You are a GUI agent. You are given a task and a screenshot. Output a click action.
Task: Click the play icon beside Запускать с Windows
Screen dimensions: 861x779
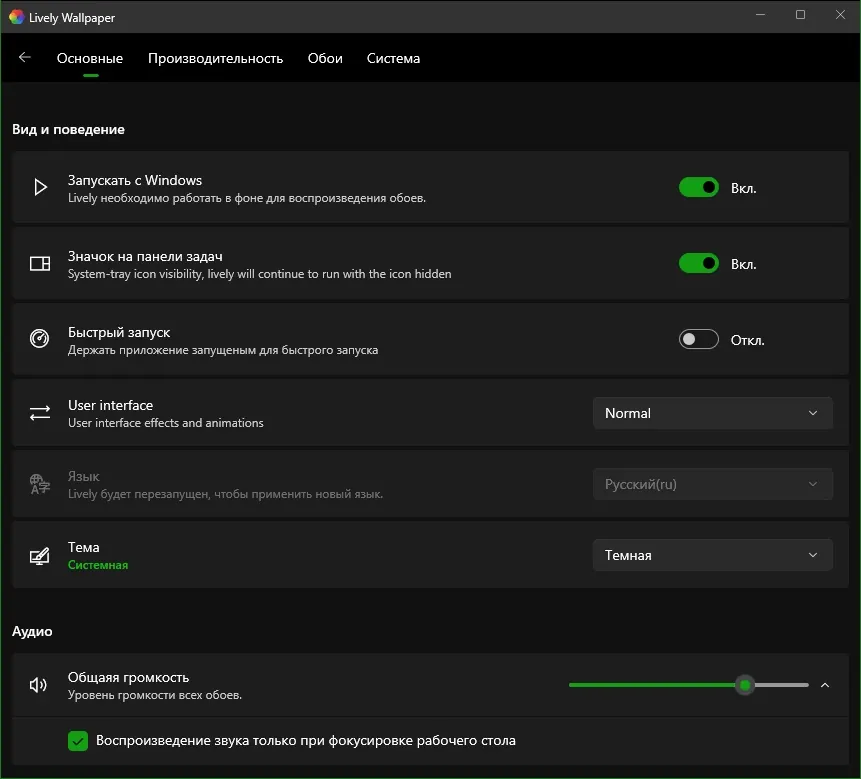point(40,187)
